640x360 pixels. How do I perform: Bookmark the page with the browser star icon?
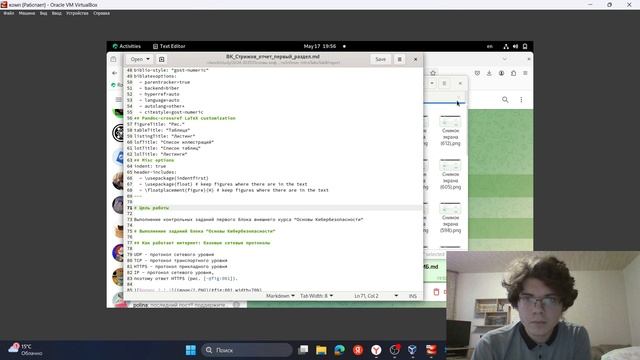[433, 73]
